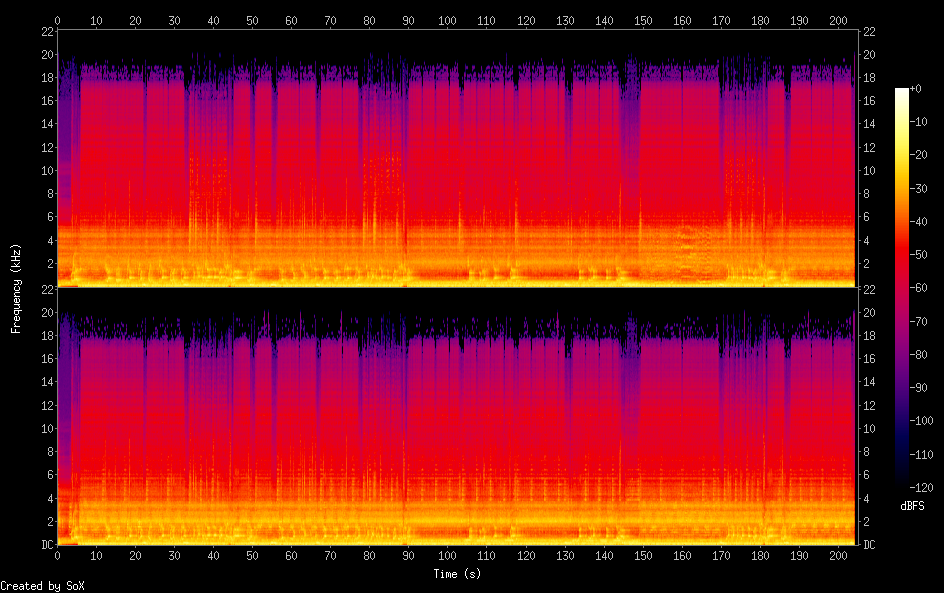This screenshot has height=593, width=944.
Task: Select the "-120" value on the dBFS scale
Action: coord(921,488)
